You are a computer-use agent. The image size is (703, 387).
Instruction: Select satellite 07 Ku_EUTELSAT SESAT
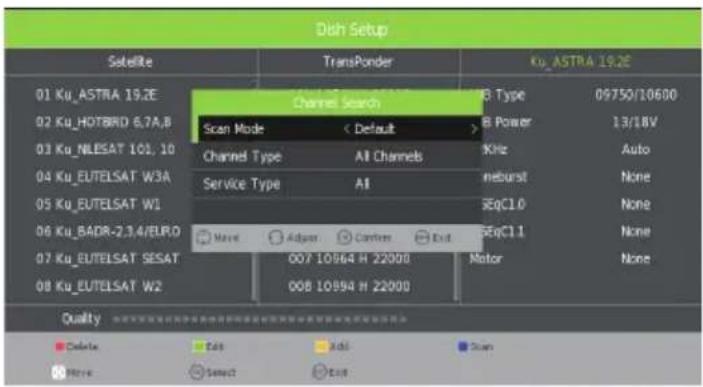click(107, 259)
